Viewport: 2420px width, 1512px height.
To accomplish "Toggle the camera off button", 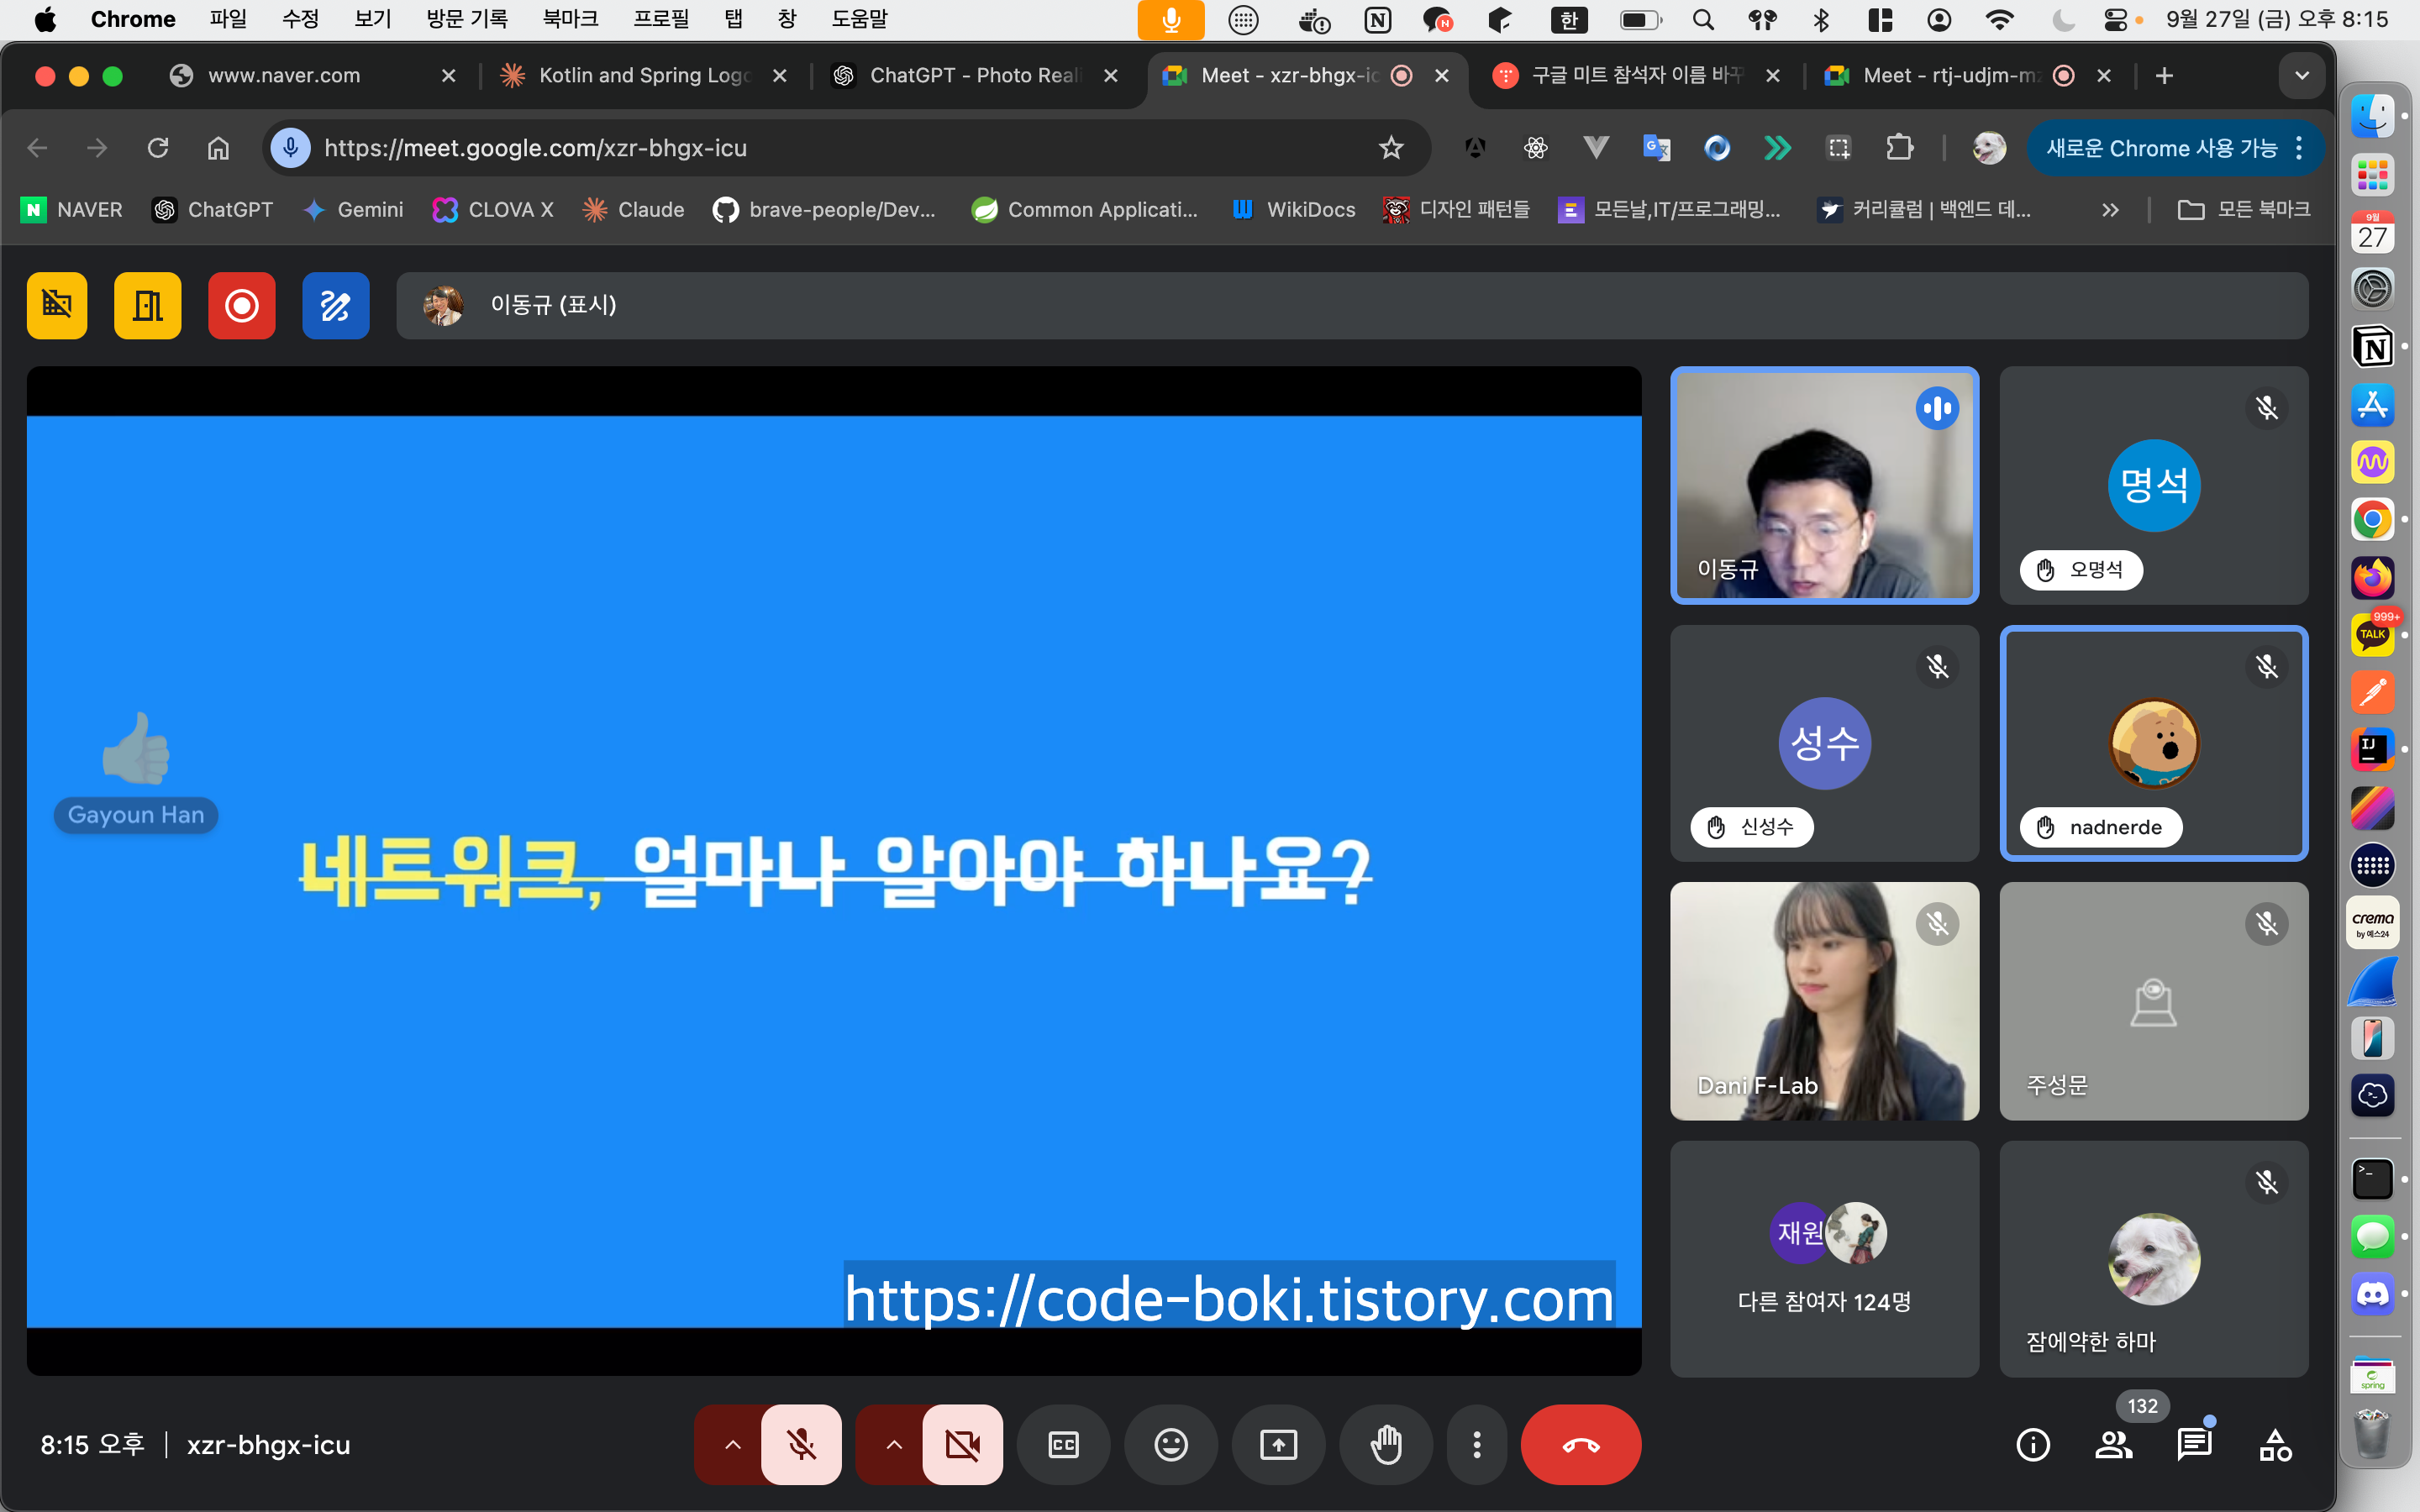I will click(962, 1445).
